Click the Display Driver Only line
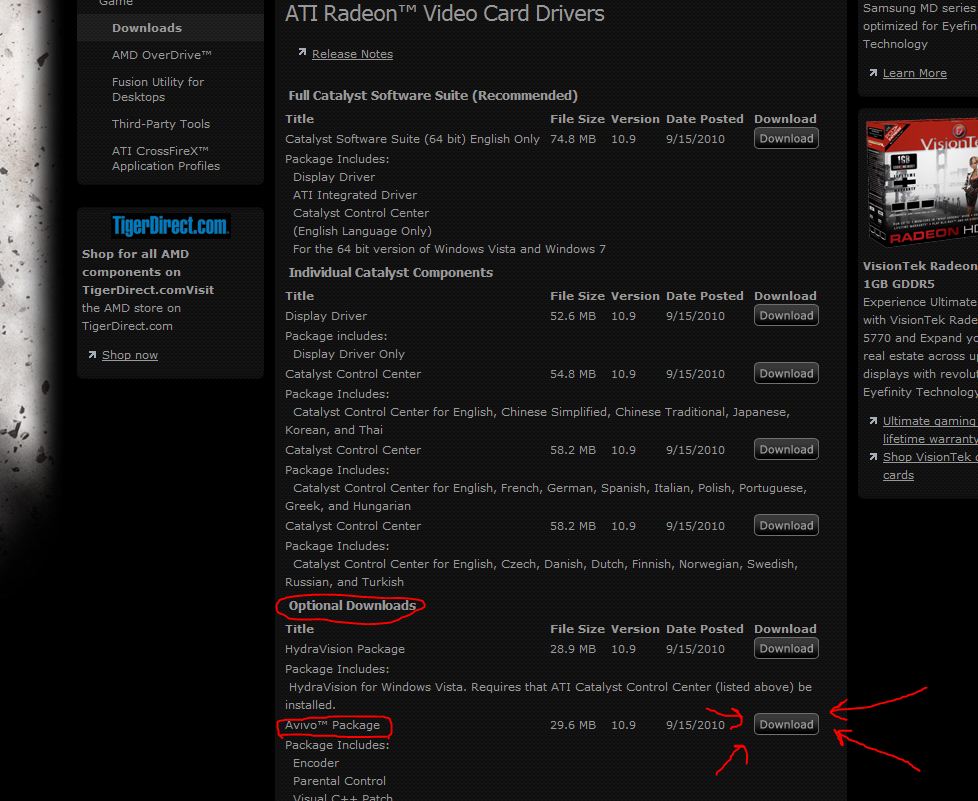 click(x=349, y=354)
